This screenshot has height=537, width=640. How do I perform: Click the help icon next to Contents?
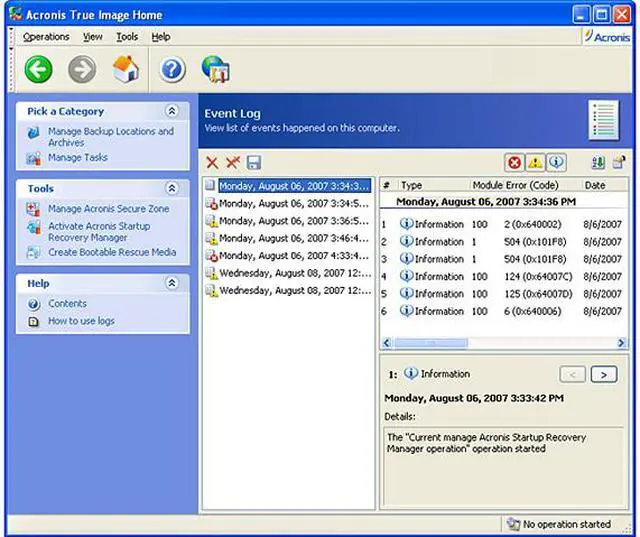[33, 304]
